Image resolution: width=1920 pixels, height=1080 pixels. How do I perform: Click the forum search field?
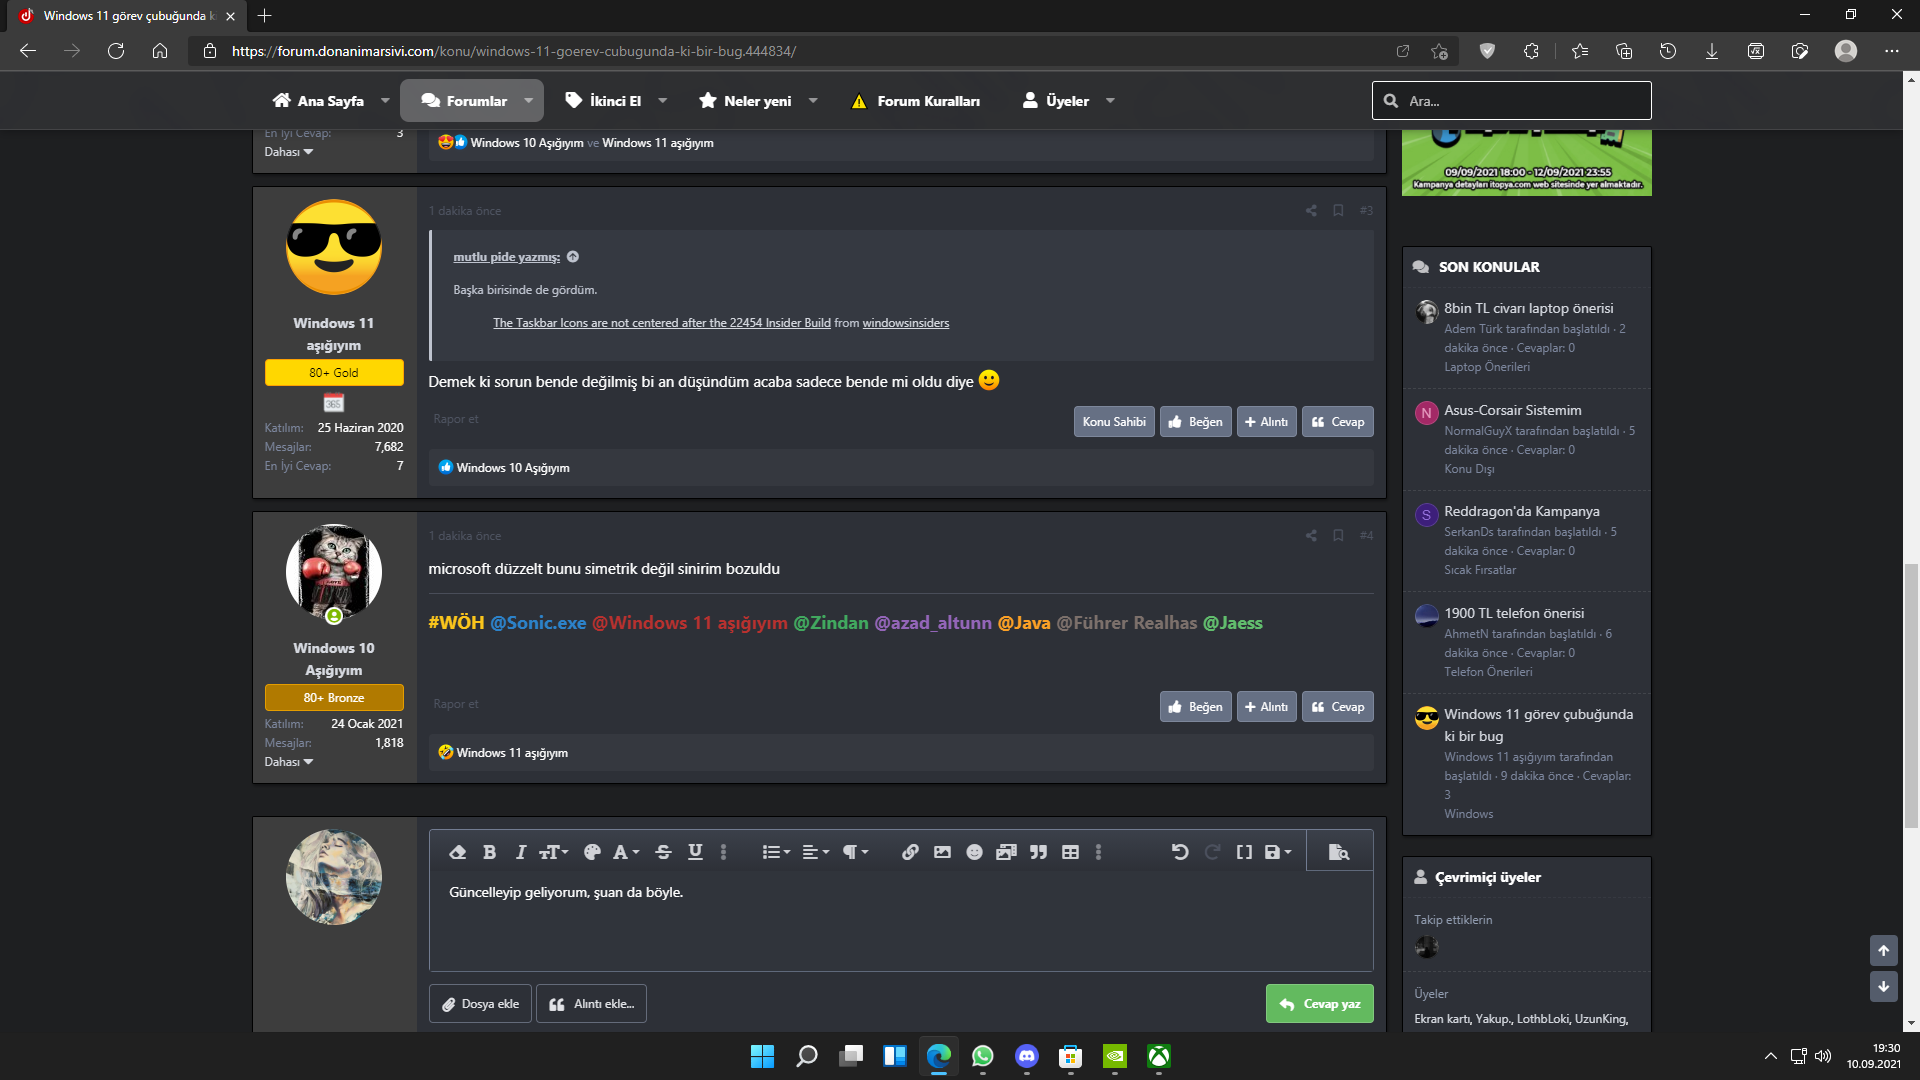1520,101
